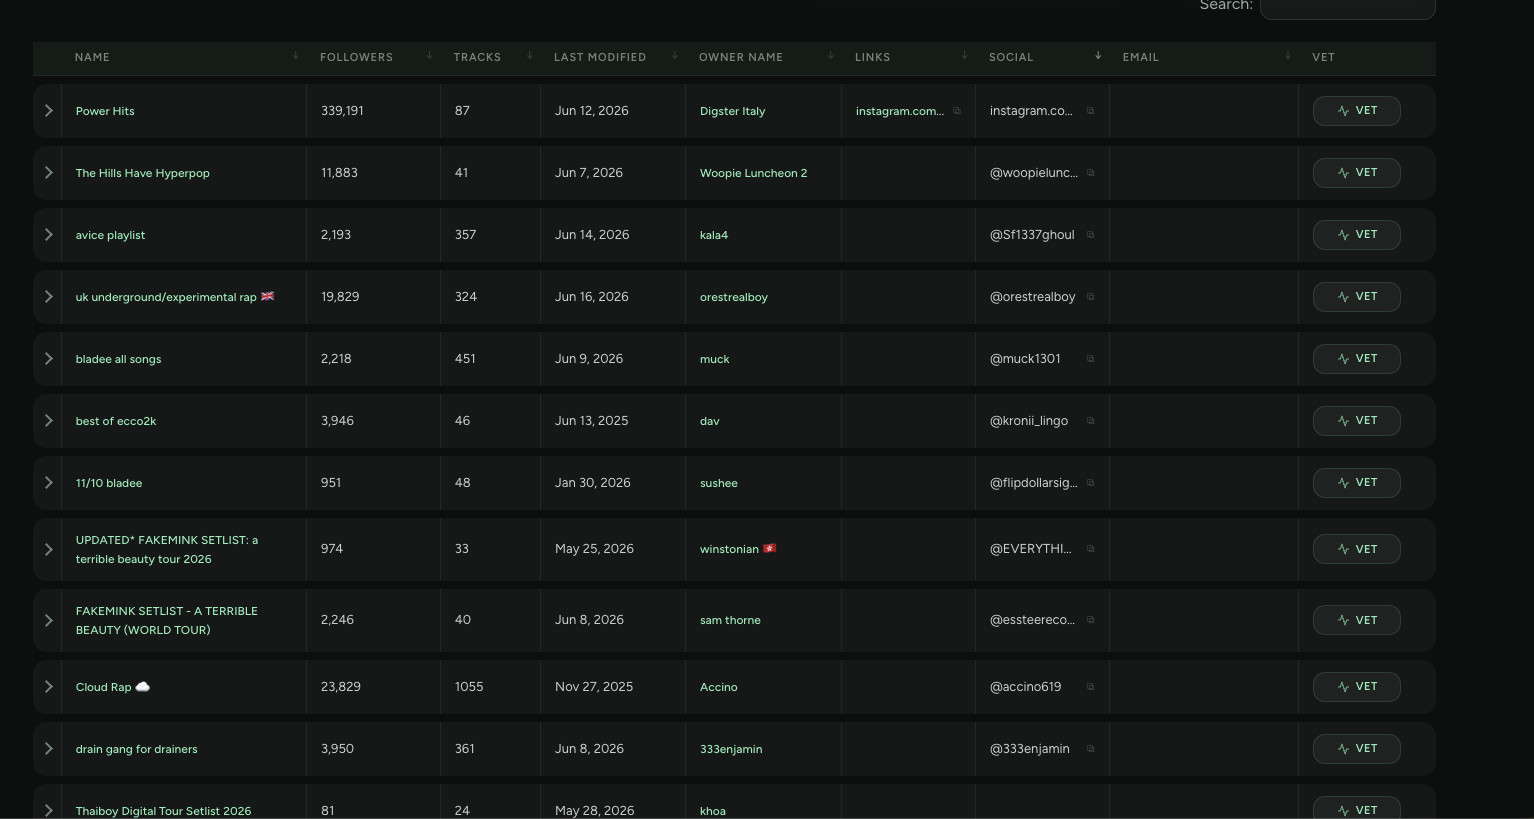This screenshot has width=1534, height=819.
Task: Open the drain gang for drainers playlist
Action: 137,749
